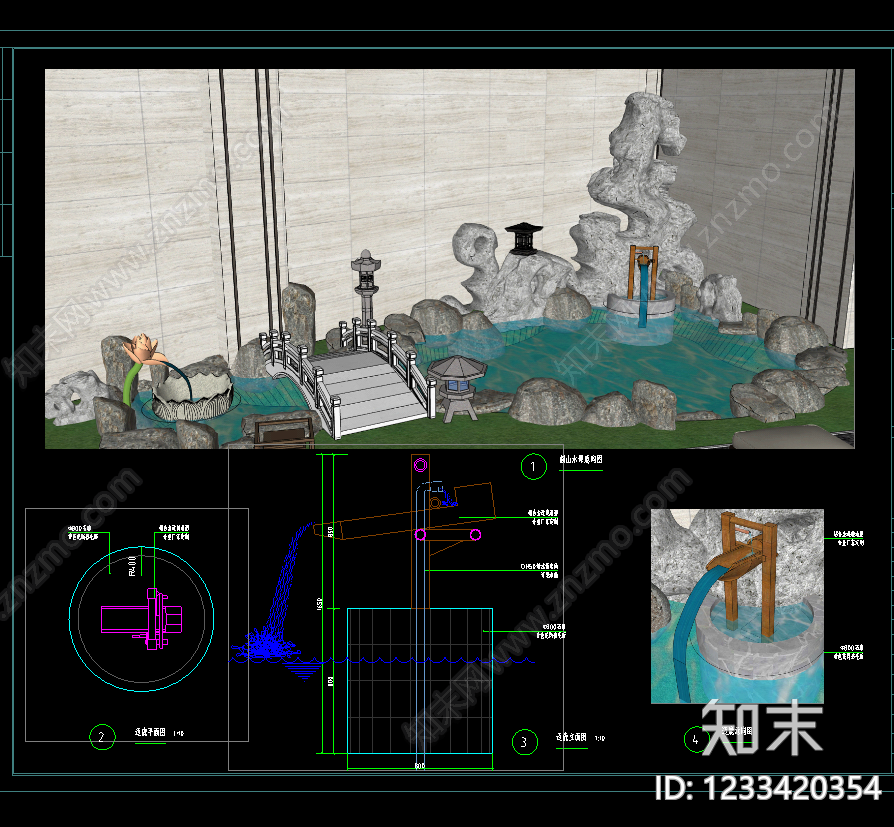Click the green callout circle numbered 3

[x=525, y=742]
